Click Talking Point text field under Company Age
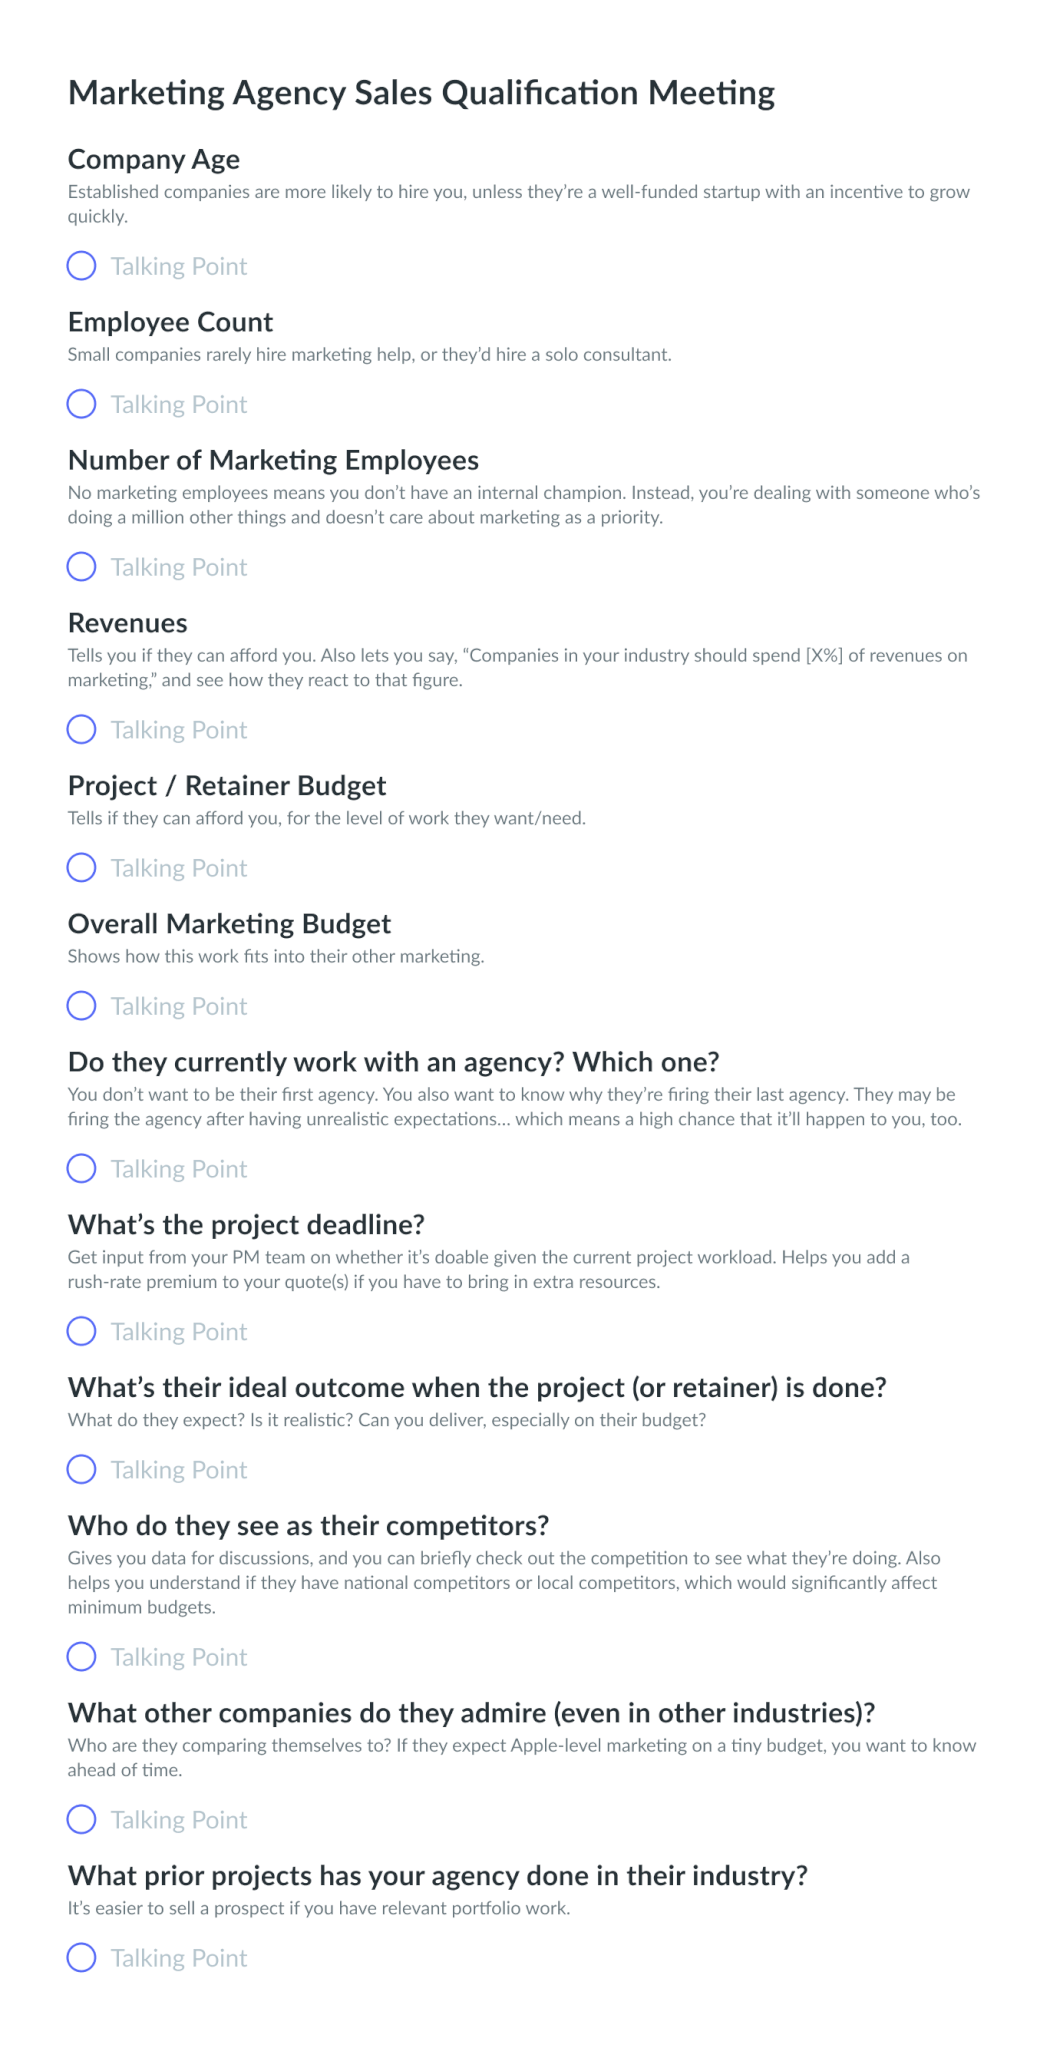 (x=179, y=266)
